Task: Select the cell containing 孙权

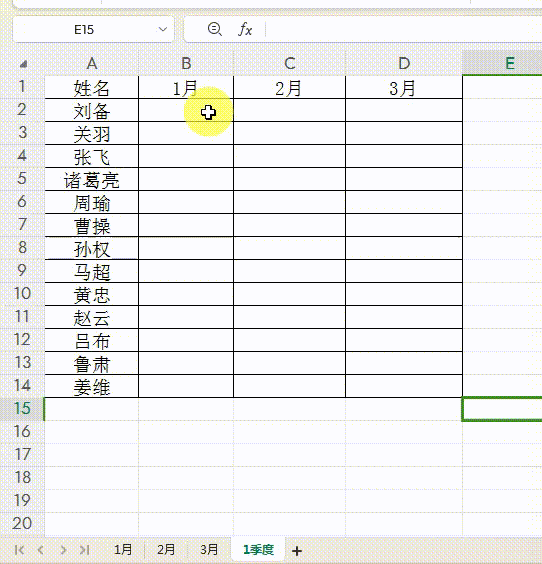Action: click(x=92, y=248)
